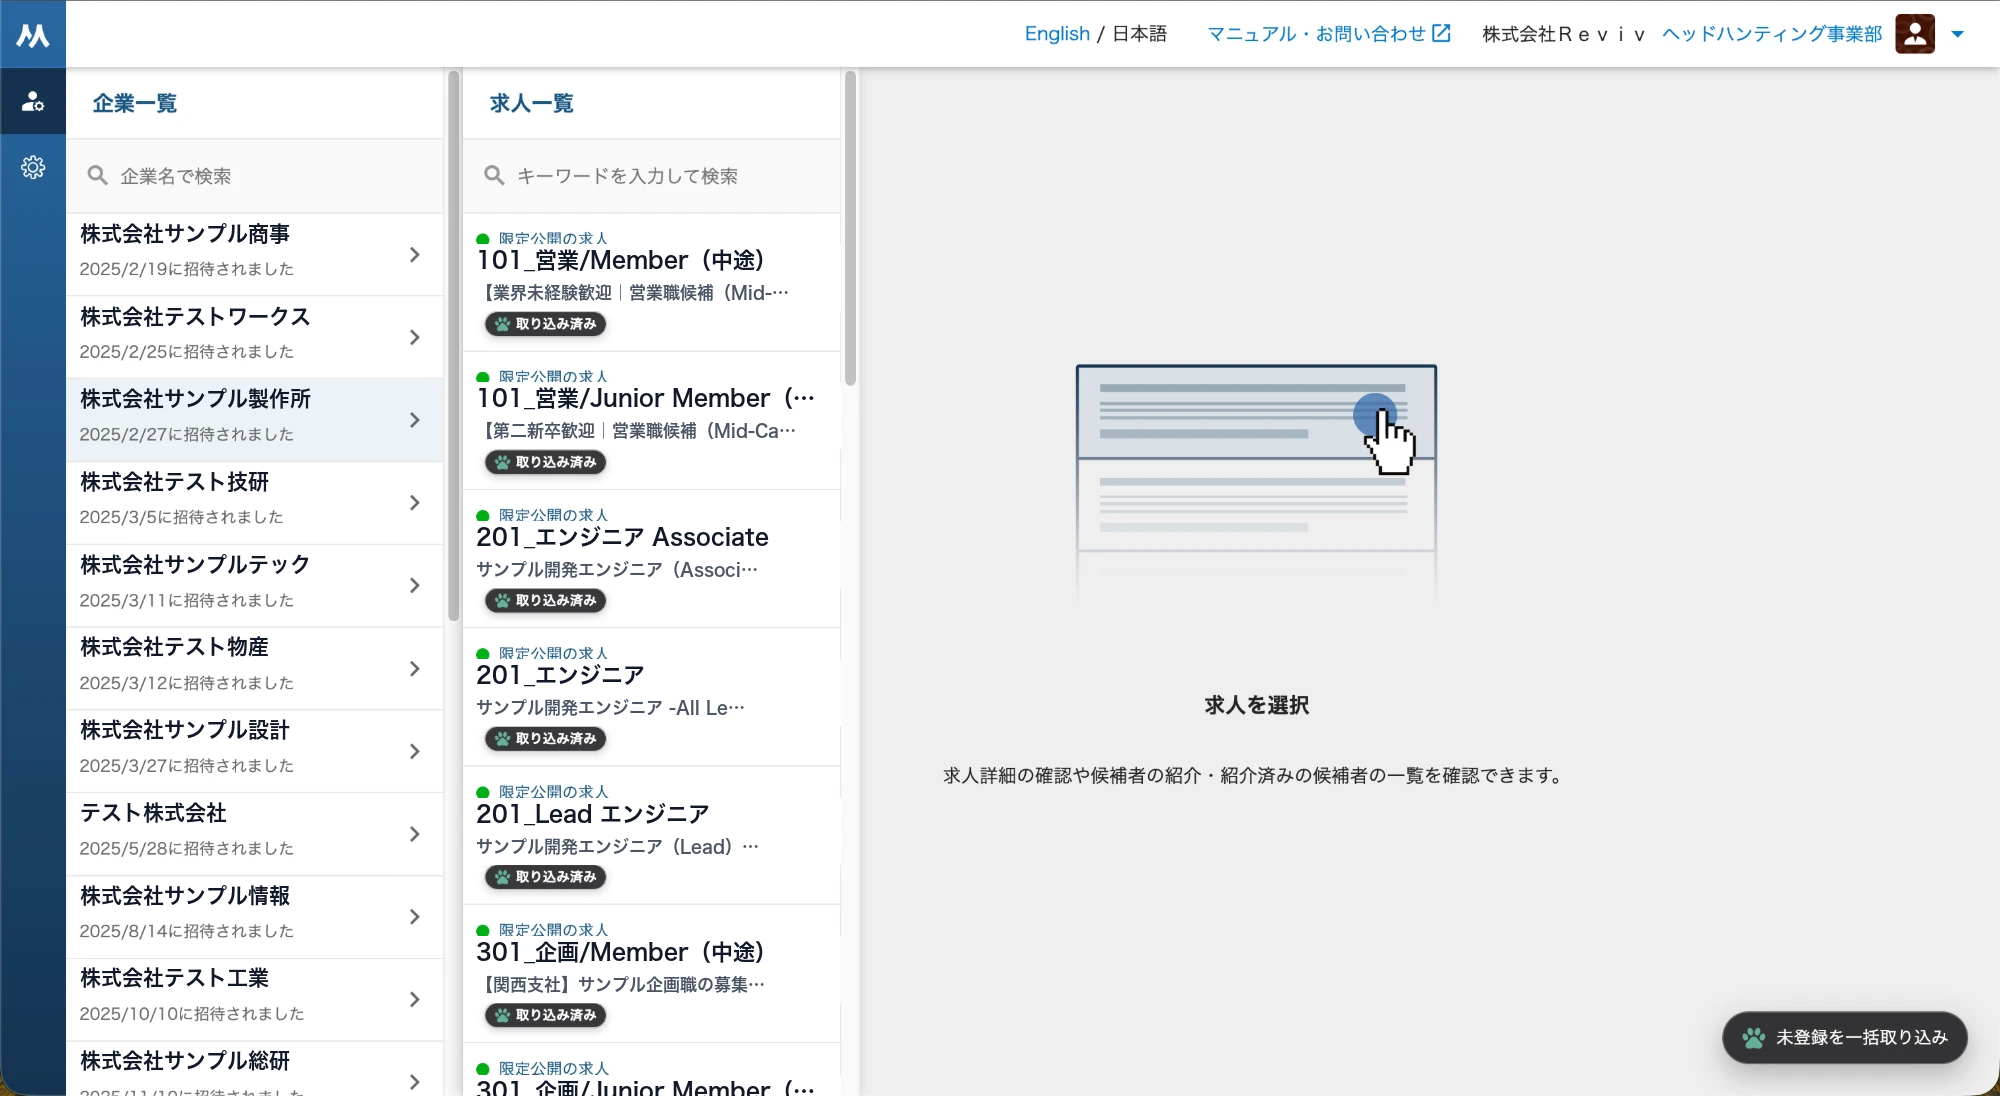
Task: Click 取り込み済み badge on 301_企画/Member job
Action: [x=546, y=1015]
